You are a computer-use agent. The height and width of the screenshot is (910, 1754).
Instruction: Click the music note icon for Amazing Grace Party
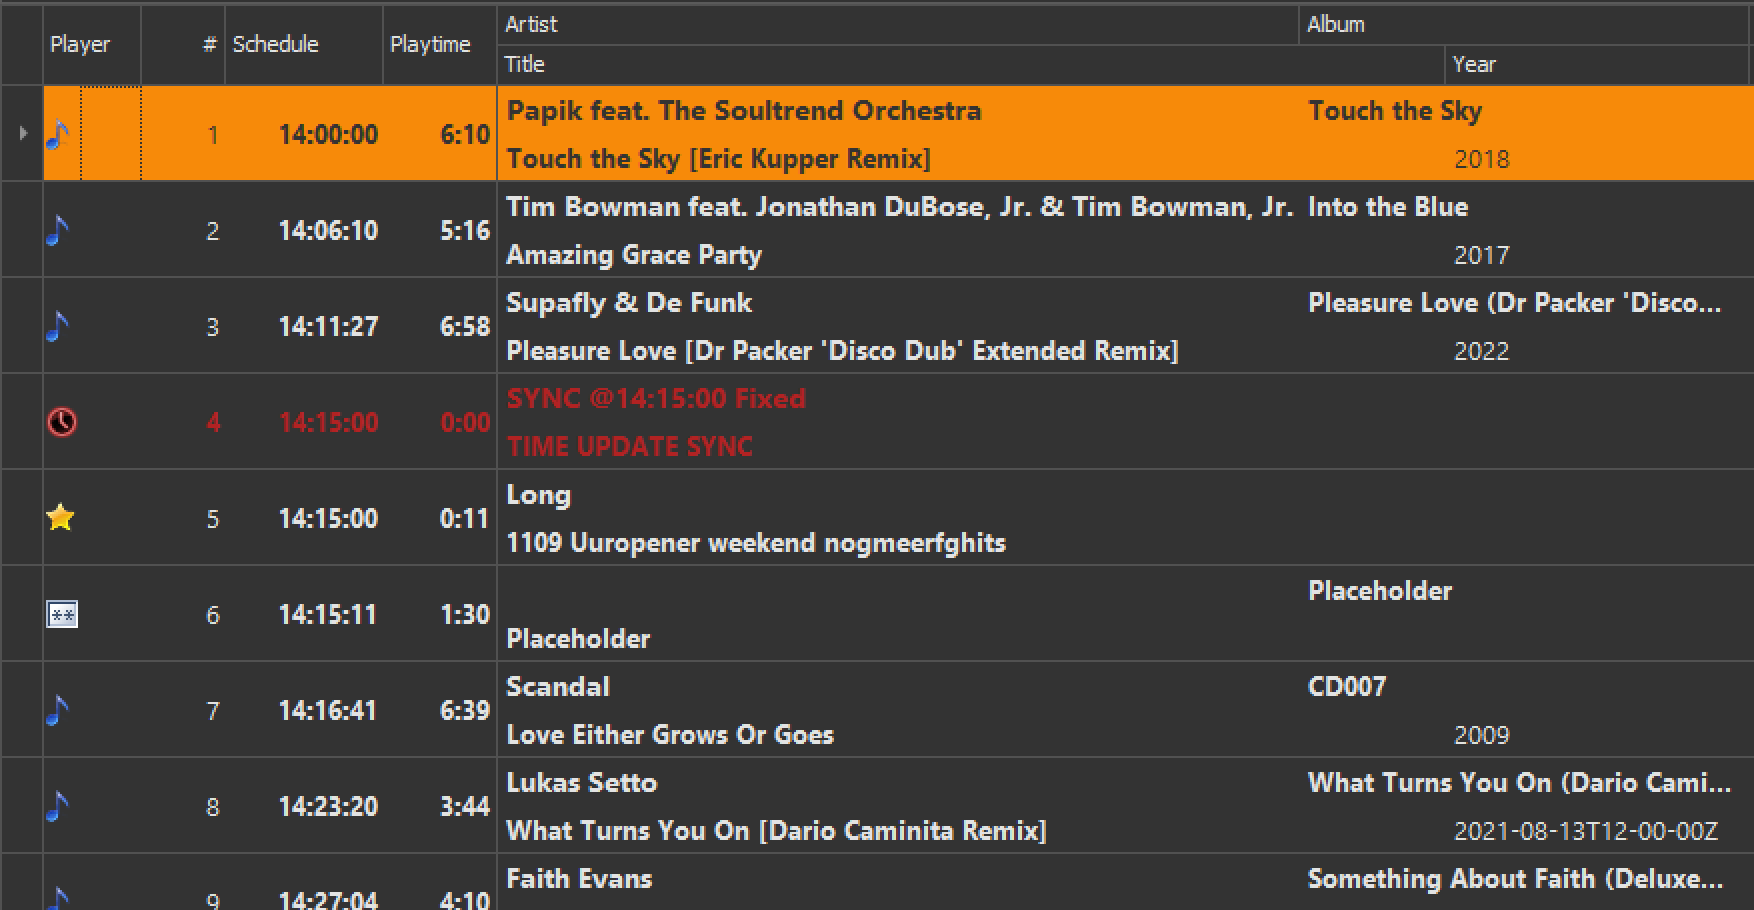click(58, 230)
